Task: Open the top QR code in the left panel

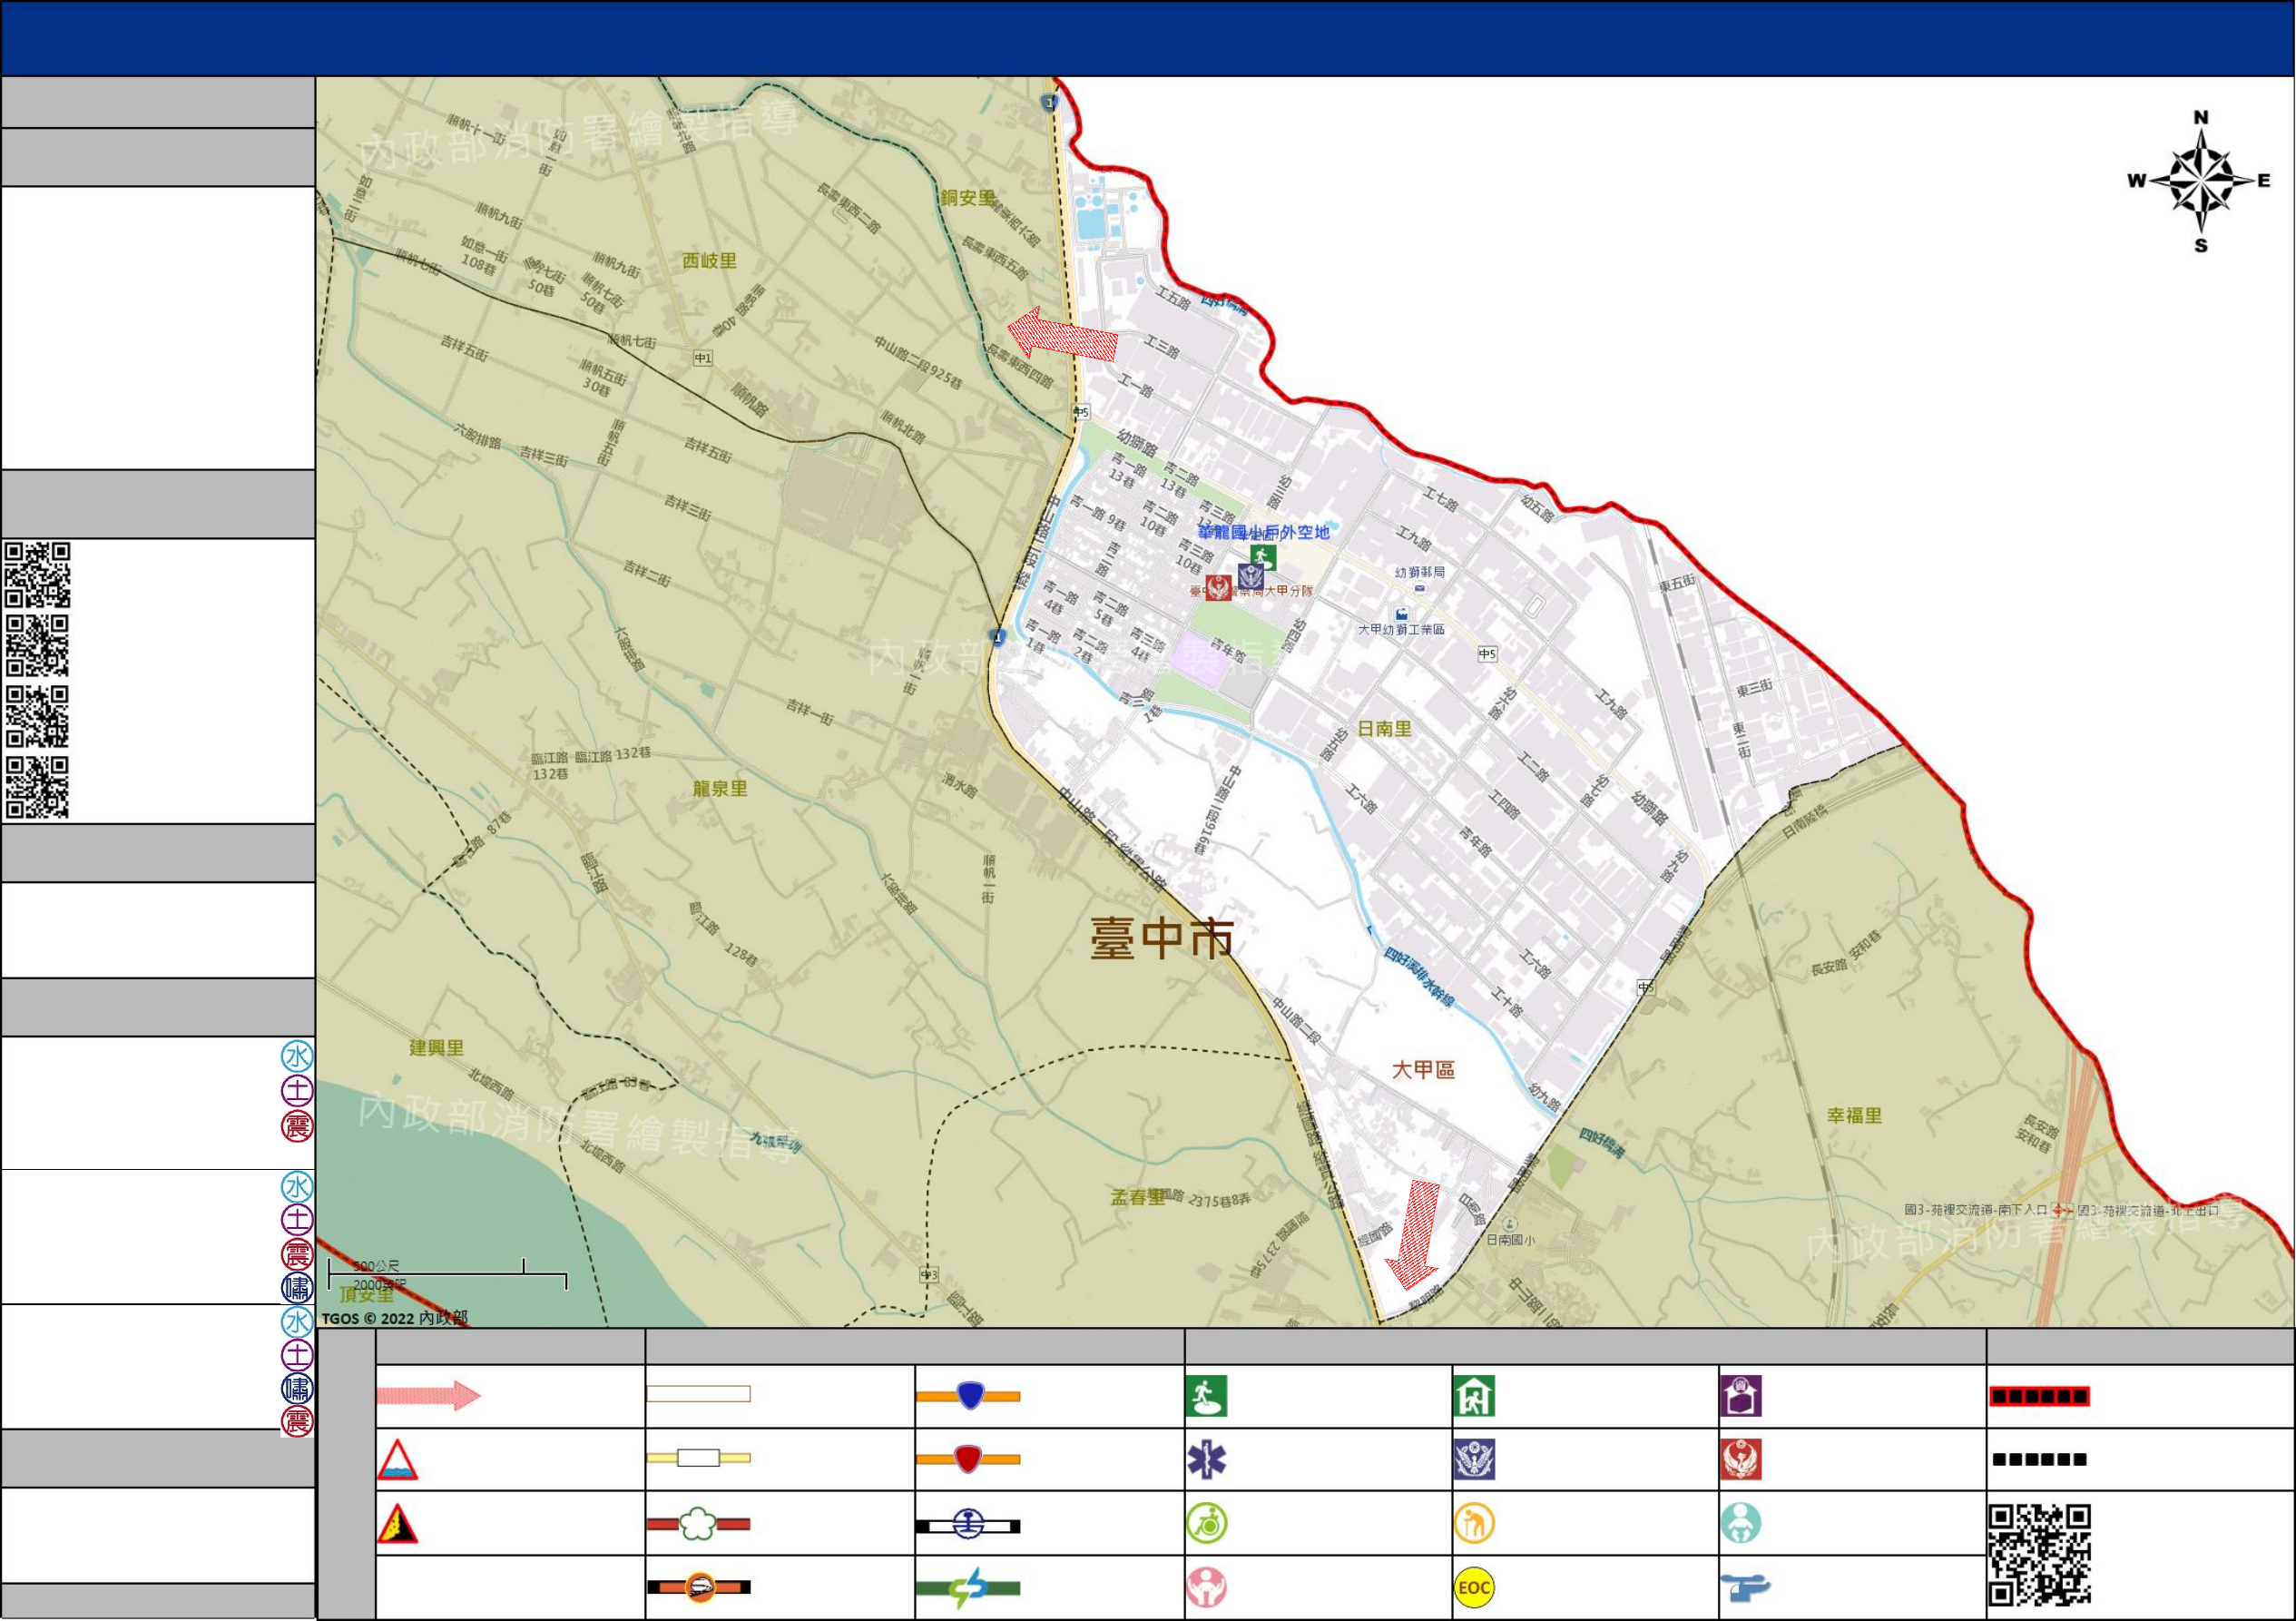Action: (x=37, y=575)
